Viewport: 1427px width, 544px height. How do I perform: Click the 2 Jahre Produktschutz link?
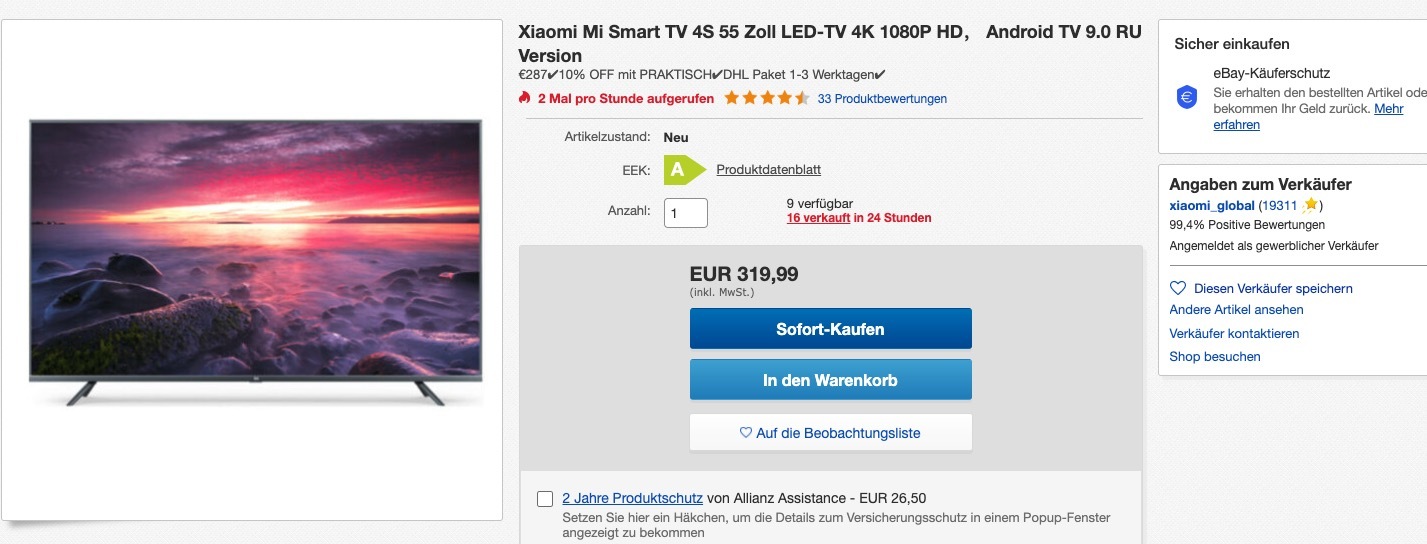(632, 498)
